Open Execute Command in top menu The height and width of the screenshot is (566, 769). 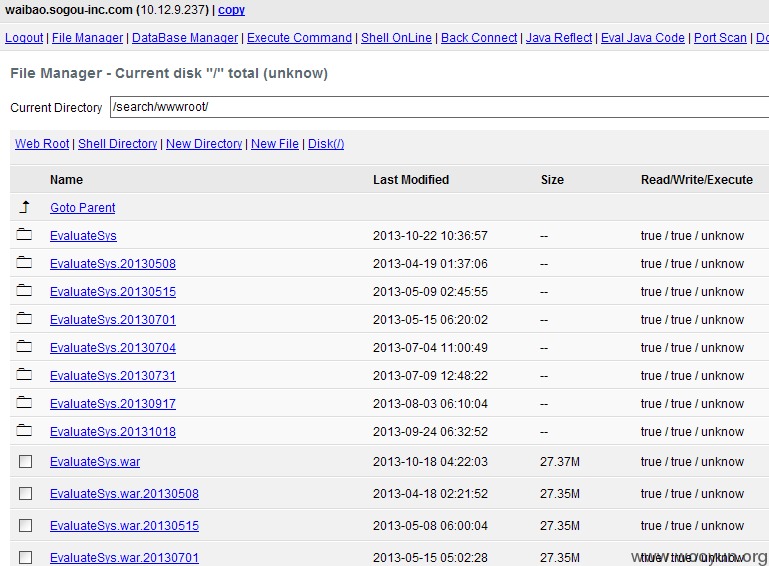click(x=299, y=38)
